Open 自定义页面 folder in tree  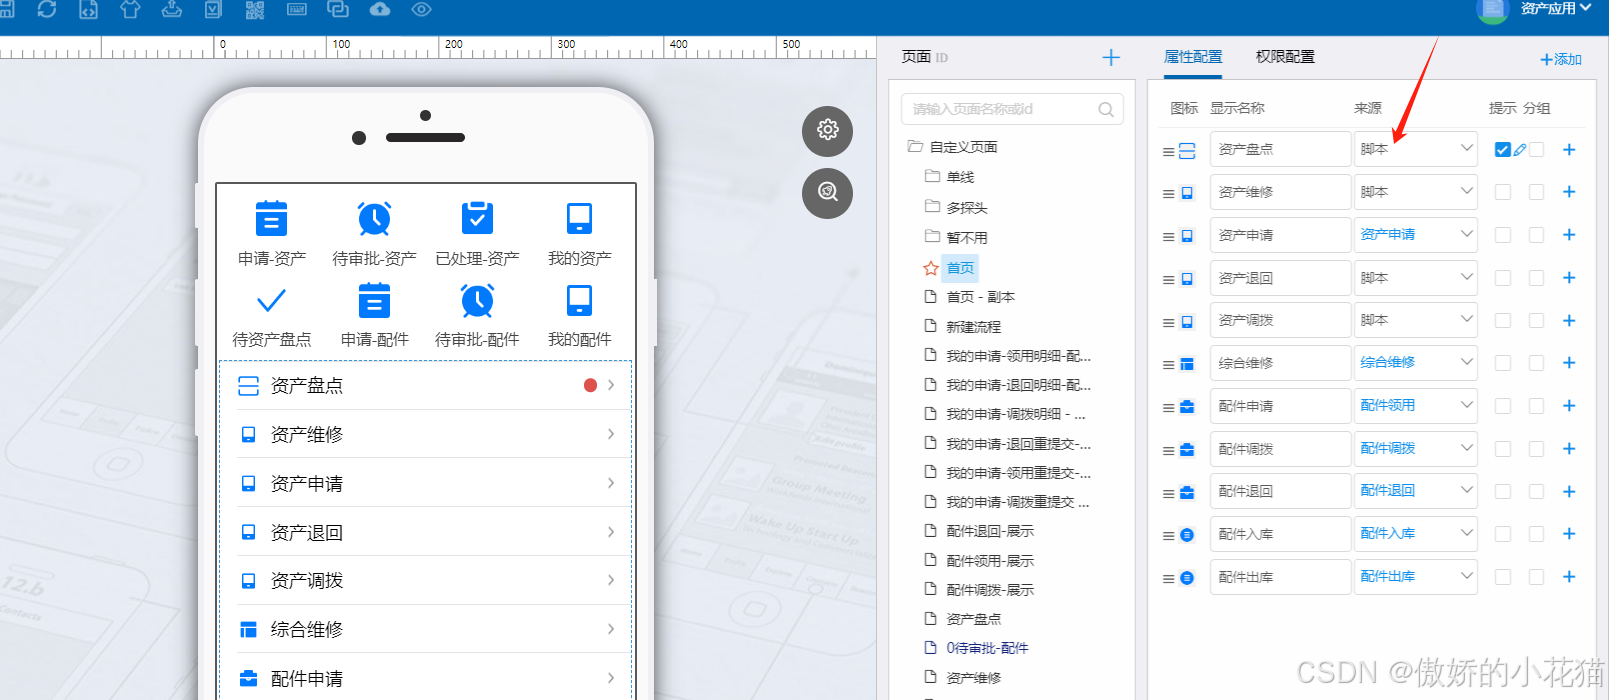(x=963, y=147)
